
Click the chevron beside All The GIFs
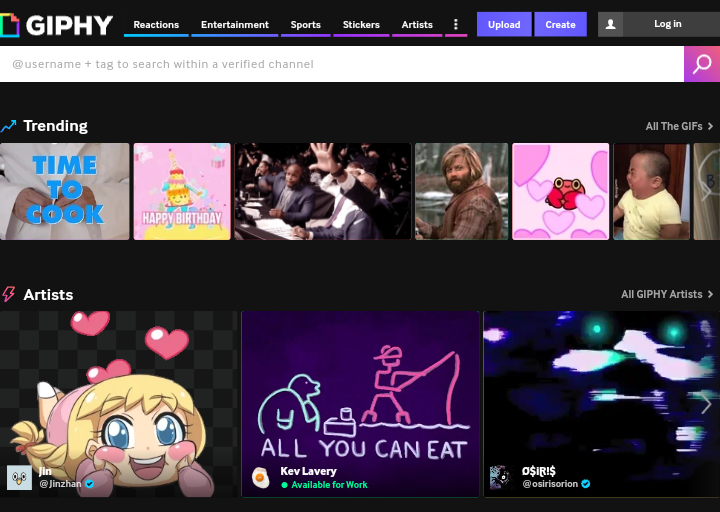710,126
